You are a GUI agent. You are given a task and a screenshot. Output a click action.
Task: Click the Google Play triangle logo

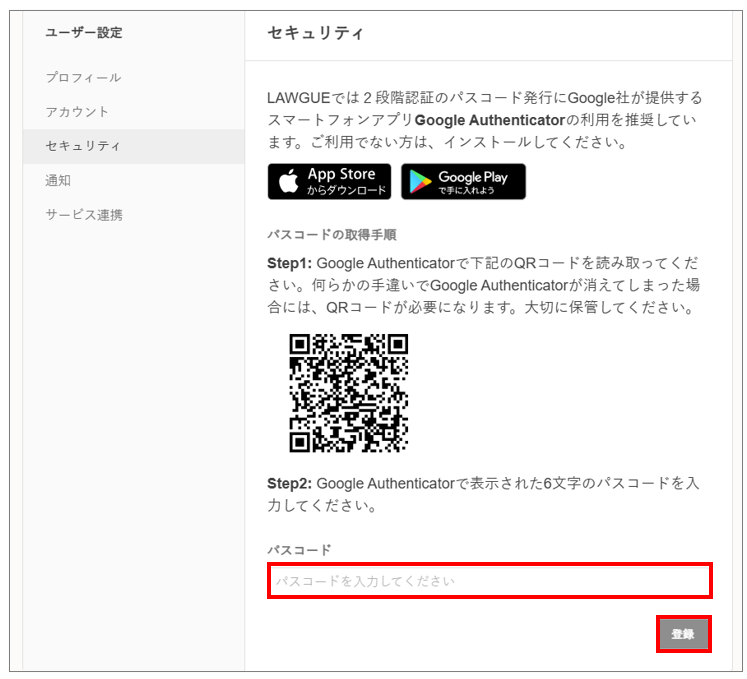pyautogui.click(x=420, y=182)
